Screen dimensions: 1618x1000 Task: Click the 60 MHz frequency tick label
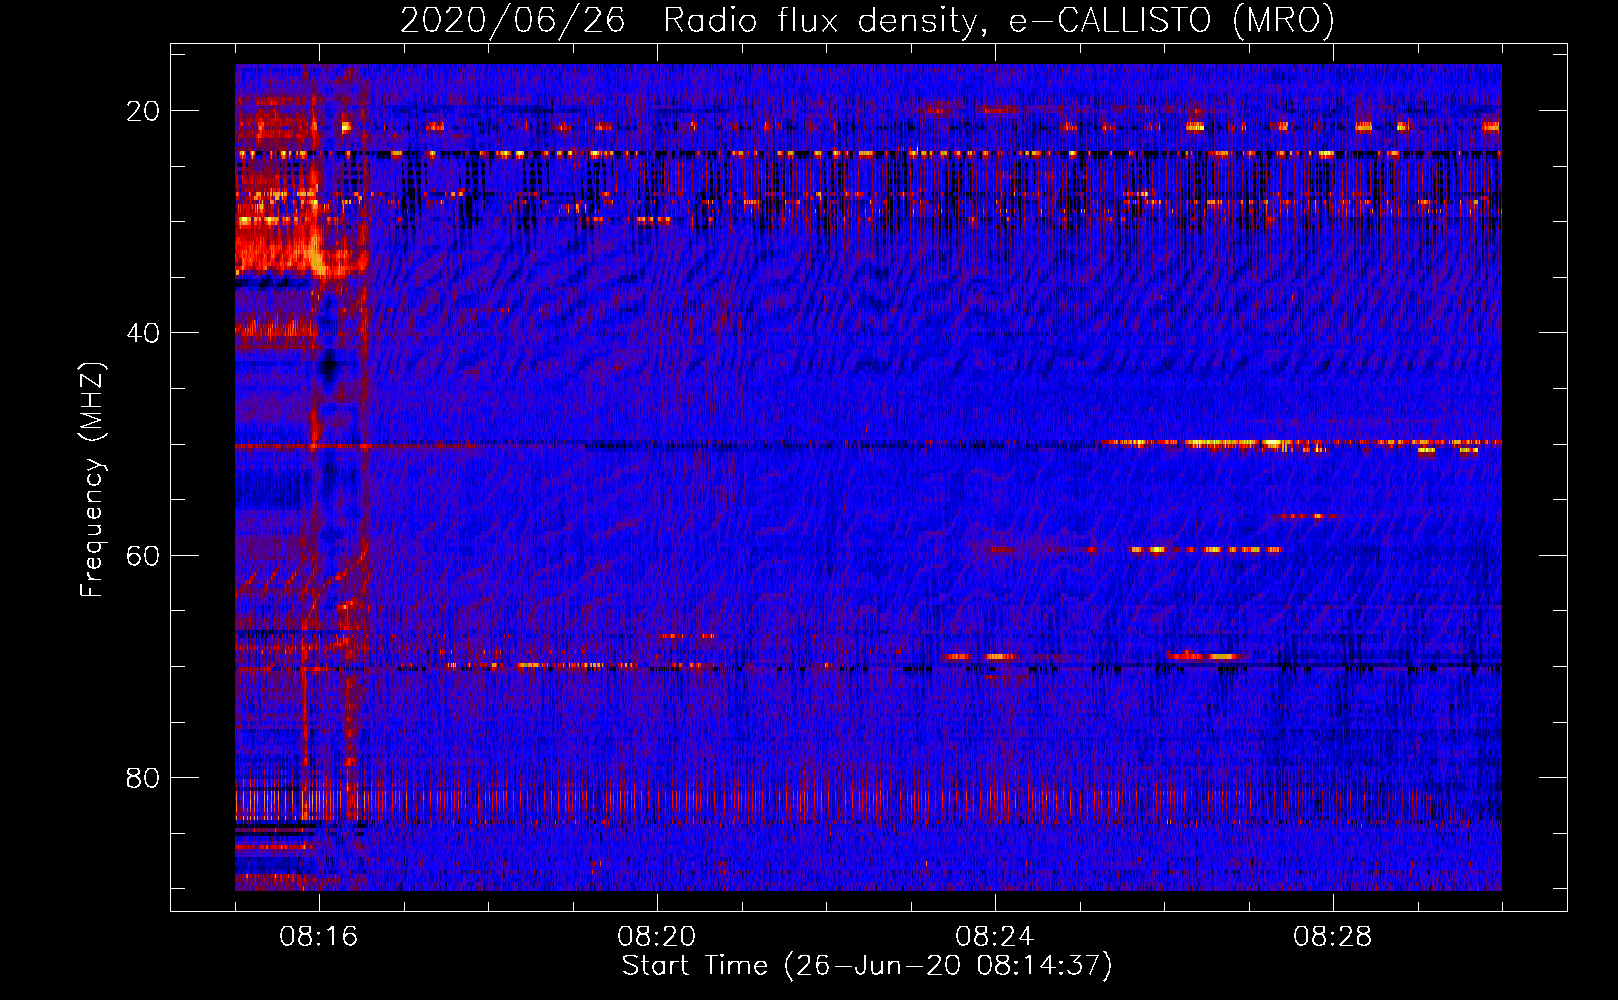coord(143,555)
